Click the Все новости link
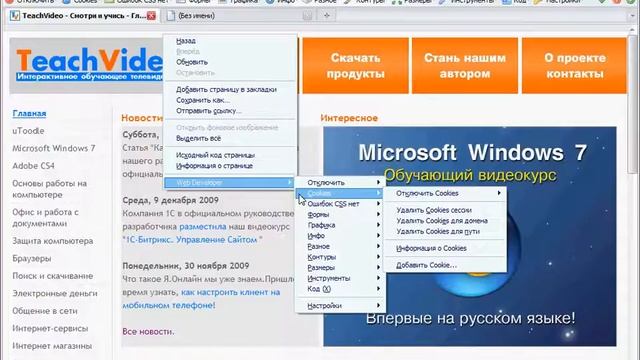 pyautogui.click(x=148, y=331)
